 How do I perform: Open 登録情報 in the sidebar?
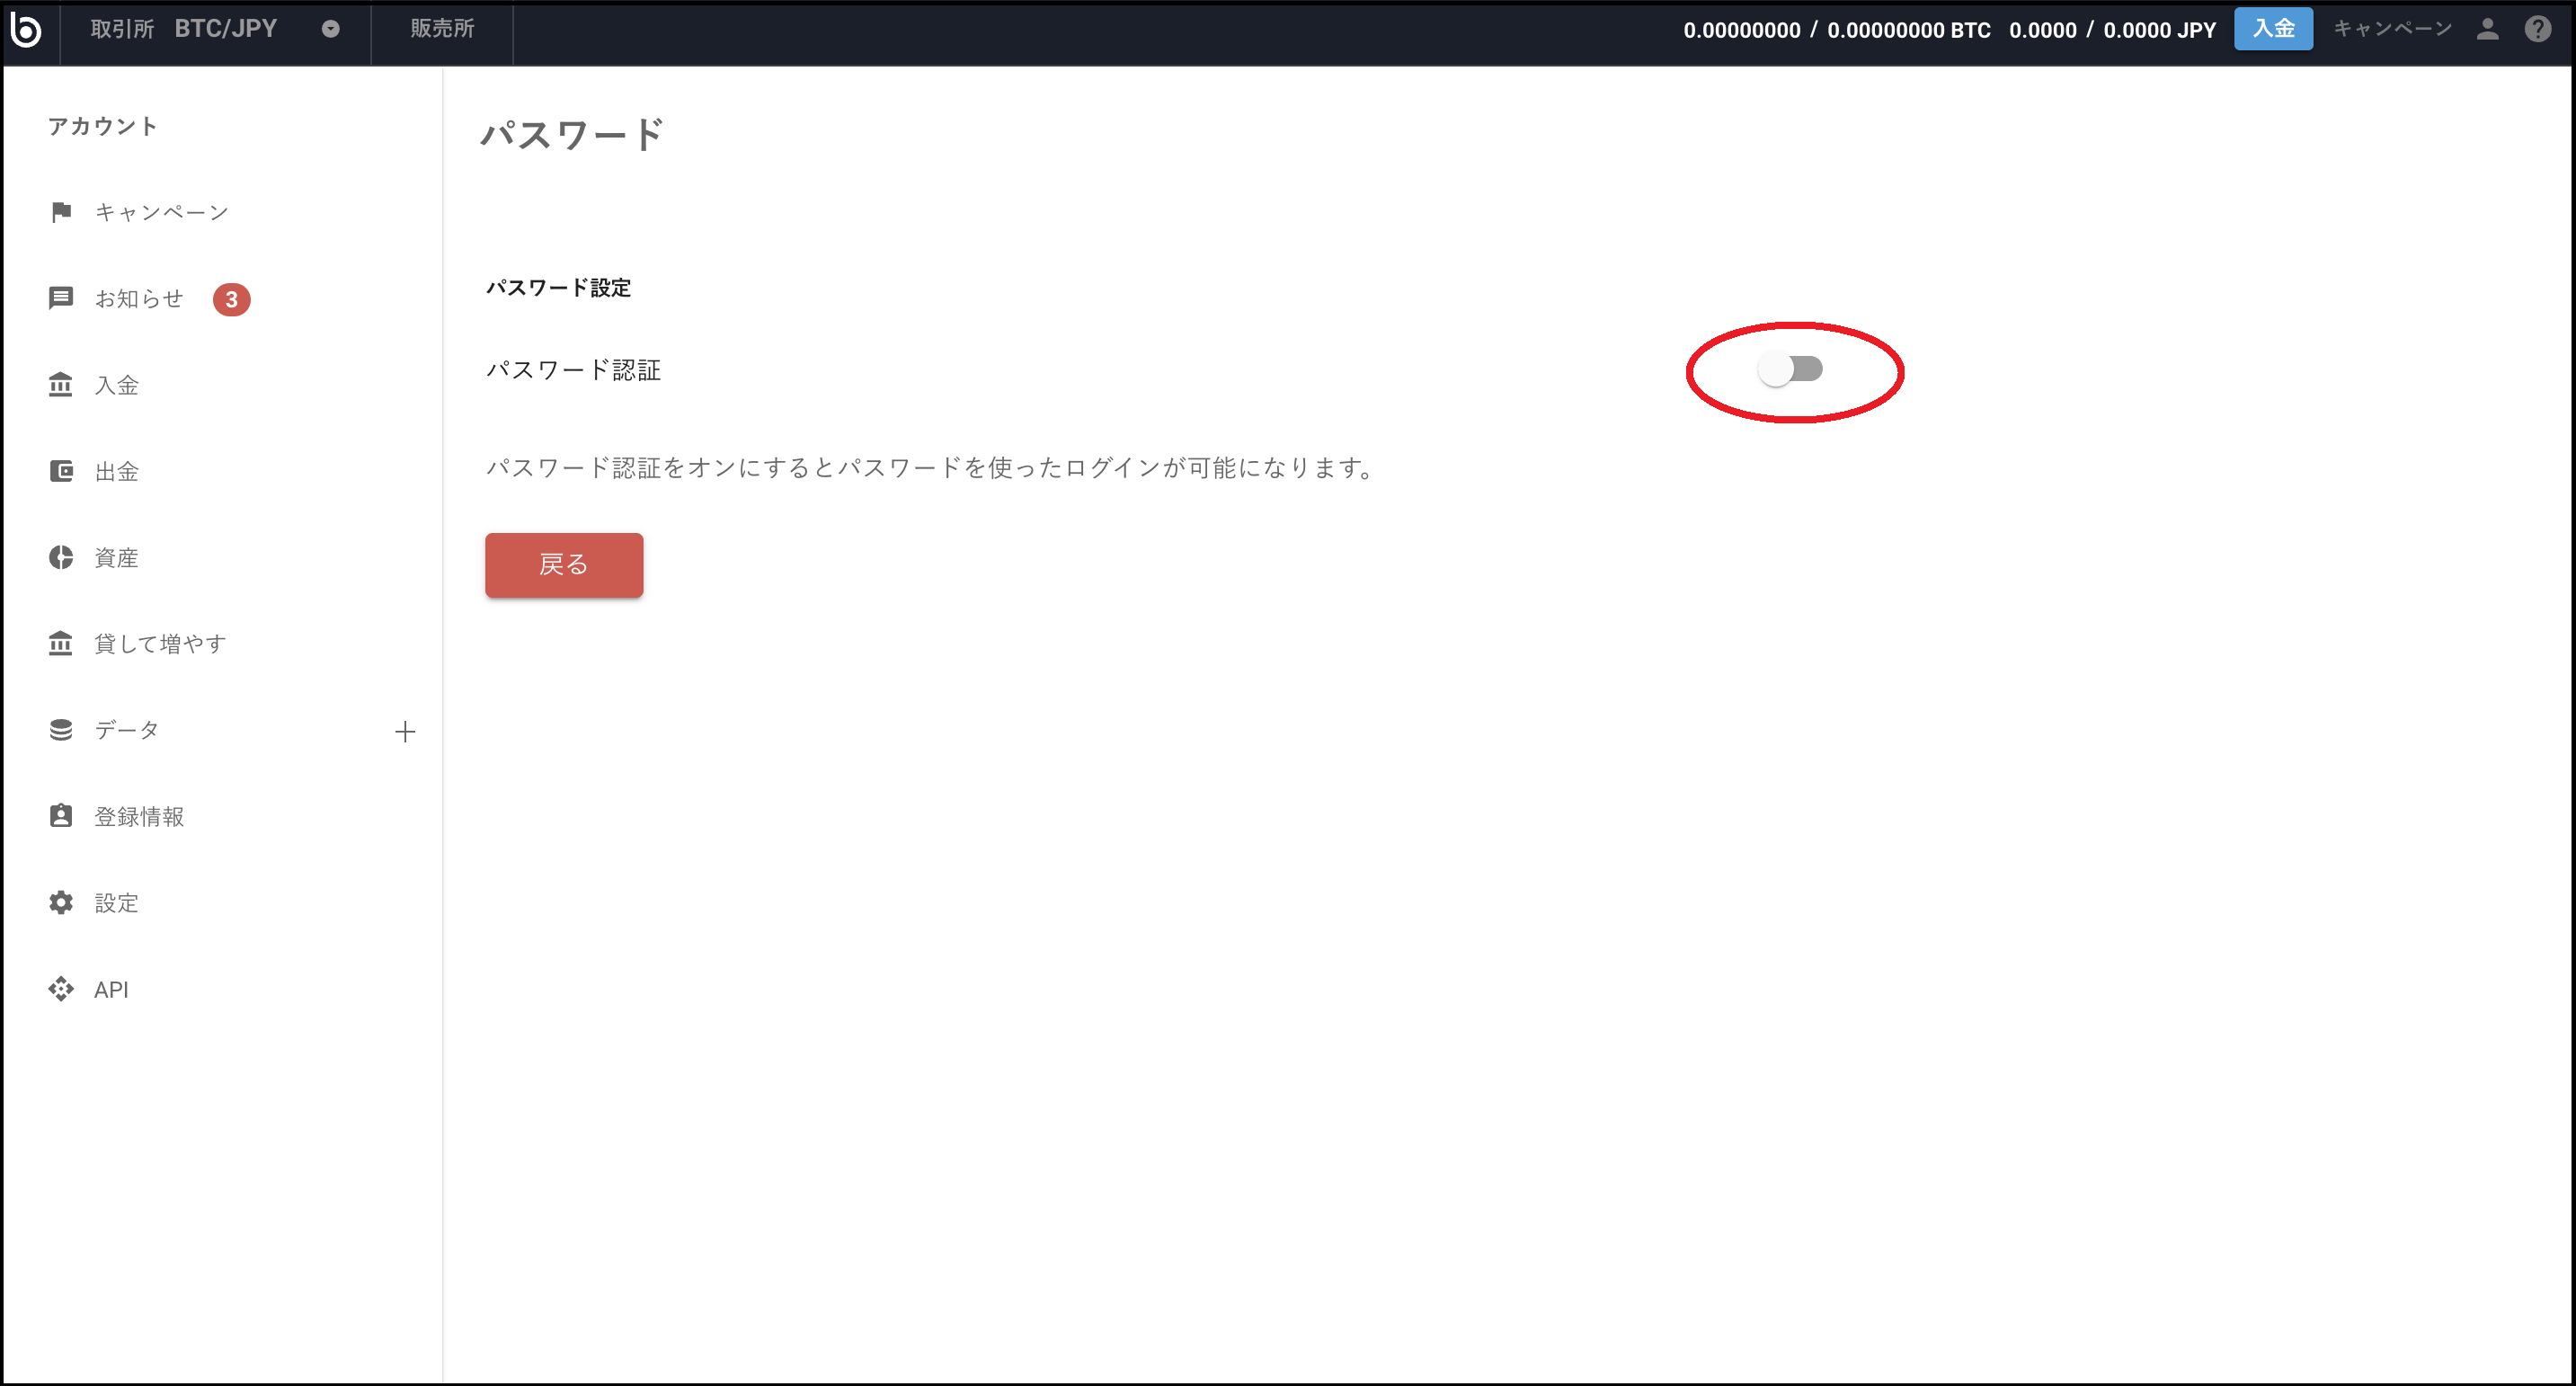point(139,817)
